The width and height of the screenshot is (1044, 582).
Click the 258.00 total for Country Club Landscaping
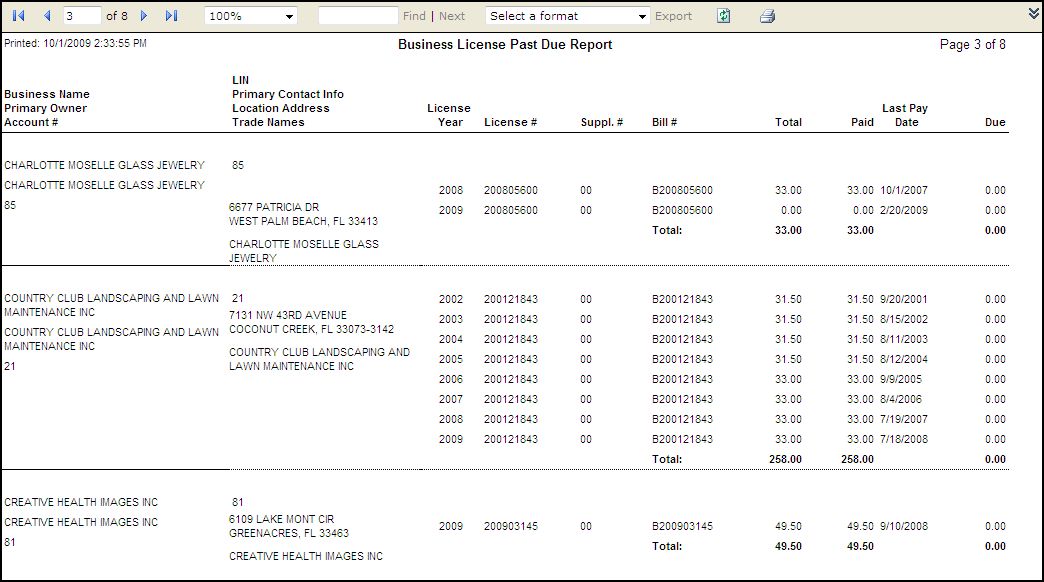[788, 459]
